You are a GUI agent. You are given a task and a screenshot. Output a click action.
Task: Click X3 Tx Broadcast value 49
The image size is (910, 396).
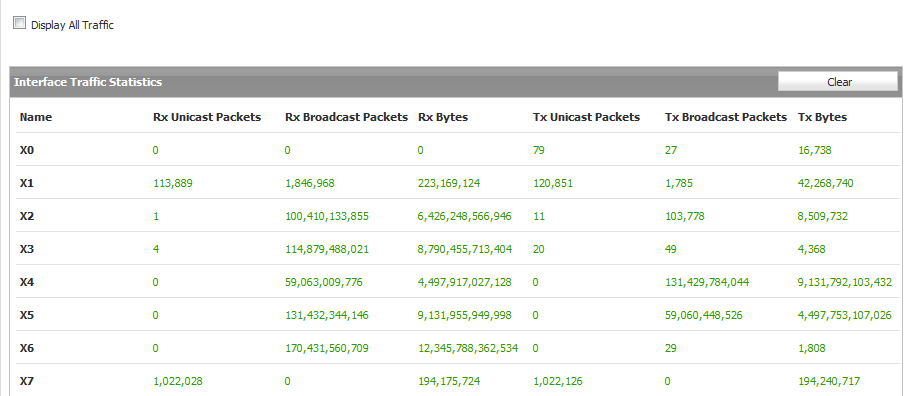[x=671, y=249]
